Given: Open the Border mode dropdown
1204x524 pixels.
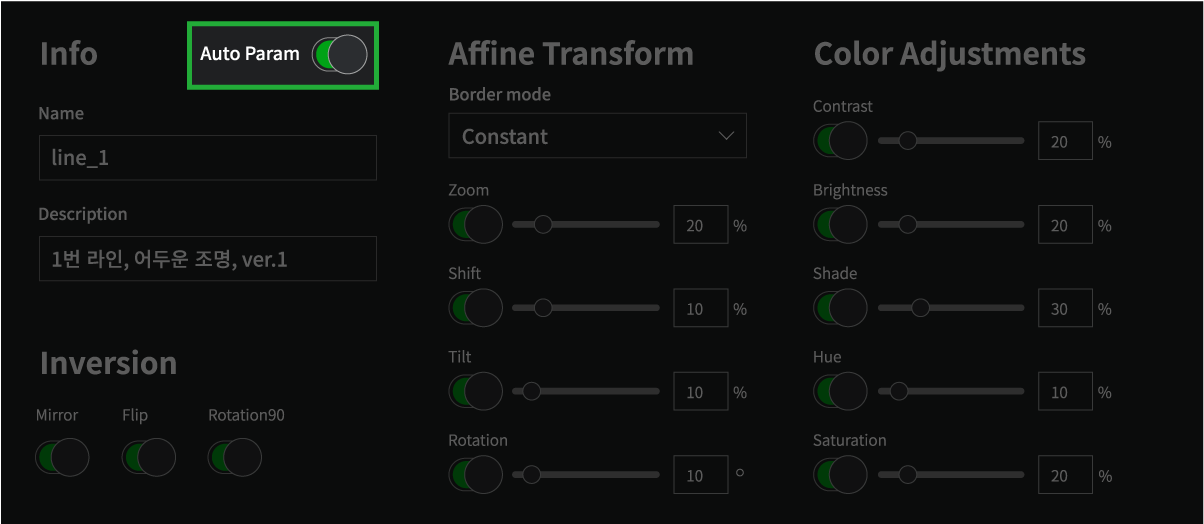Looking at the screenshot, I should click(597, 136).
